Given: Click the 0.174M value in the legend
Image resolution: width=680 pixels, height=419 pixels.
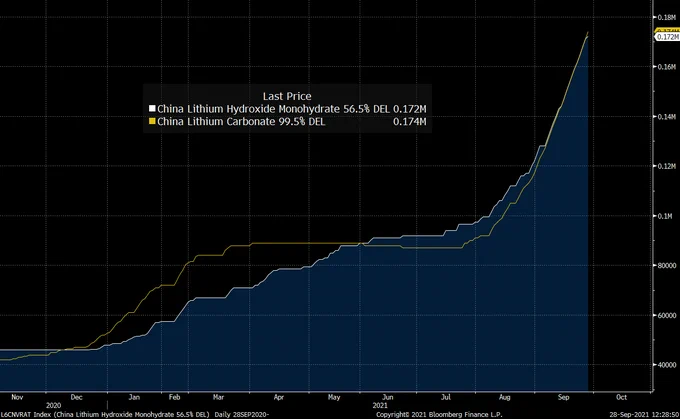Looking at the screenshot, I should pyautogui.click(x=409, y=121).
